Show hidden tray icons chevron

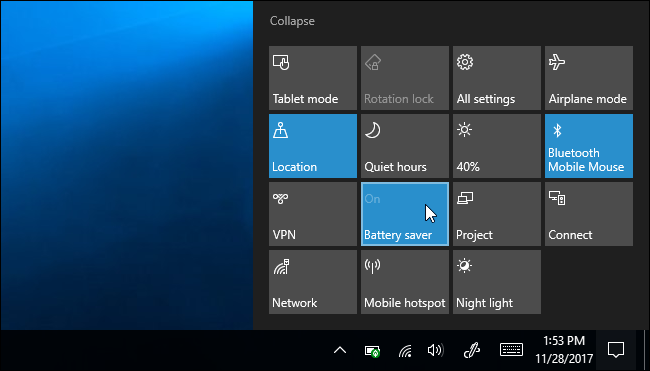[340, 350]
